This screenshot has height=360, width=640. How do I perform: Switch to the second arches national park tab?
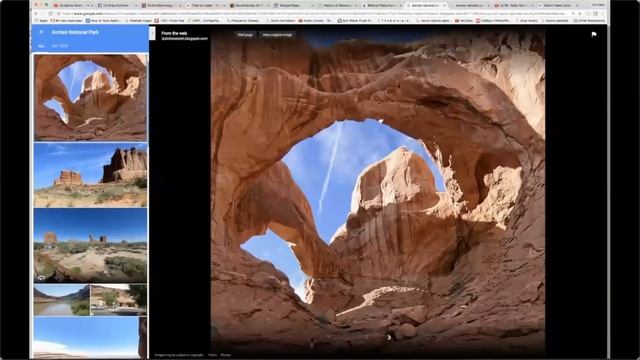(x=470, y=6)
